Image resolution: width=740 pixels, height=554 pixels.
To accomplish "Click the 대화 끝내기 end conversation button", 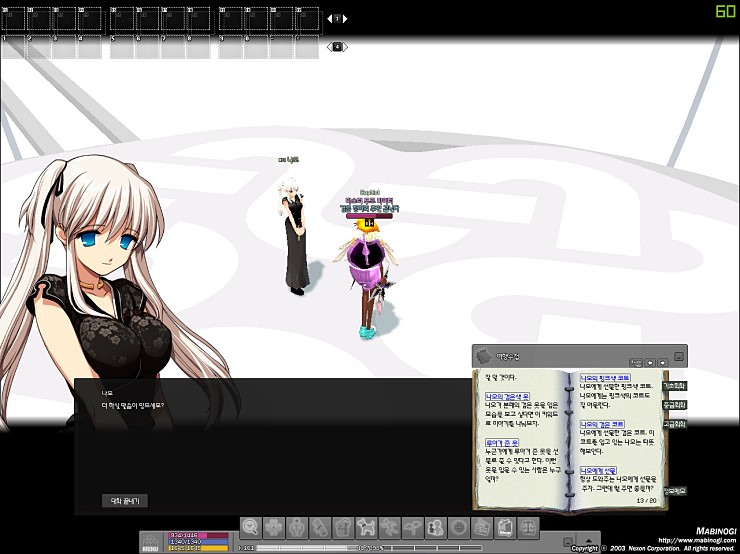I will pos(125,500).
